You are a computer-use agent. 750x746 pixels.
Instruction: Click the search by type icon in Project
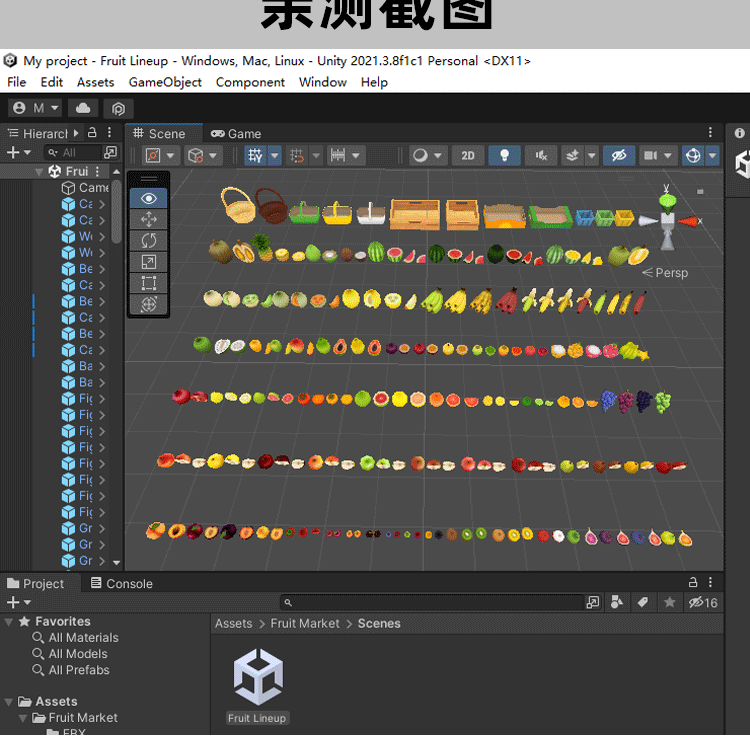[x=617, y=602]
